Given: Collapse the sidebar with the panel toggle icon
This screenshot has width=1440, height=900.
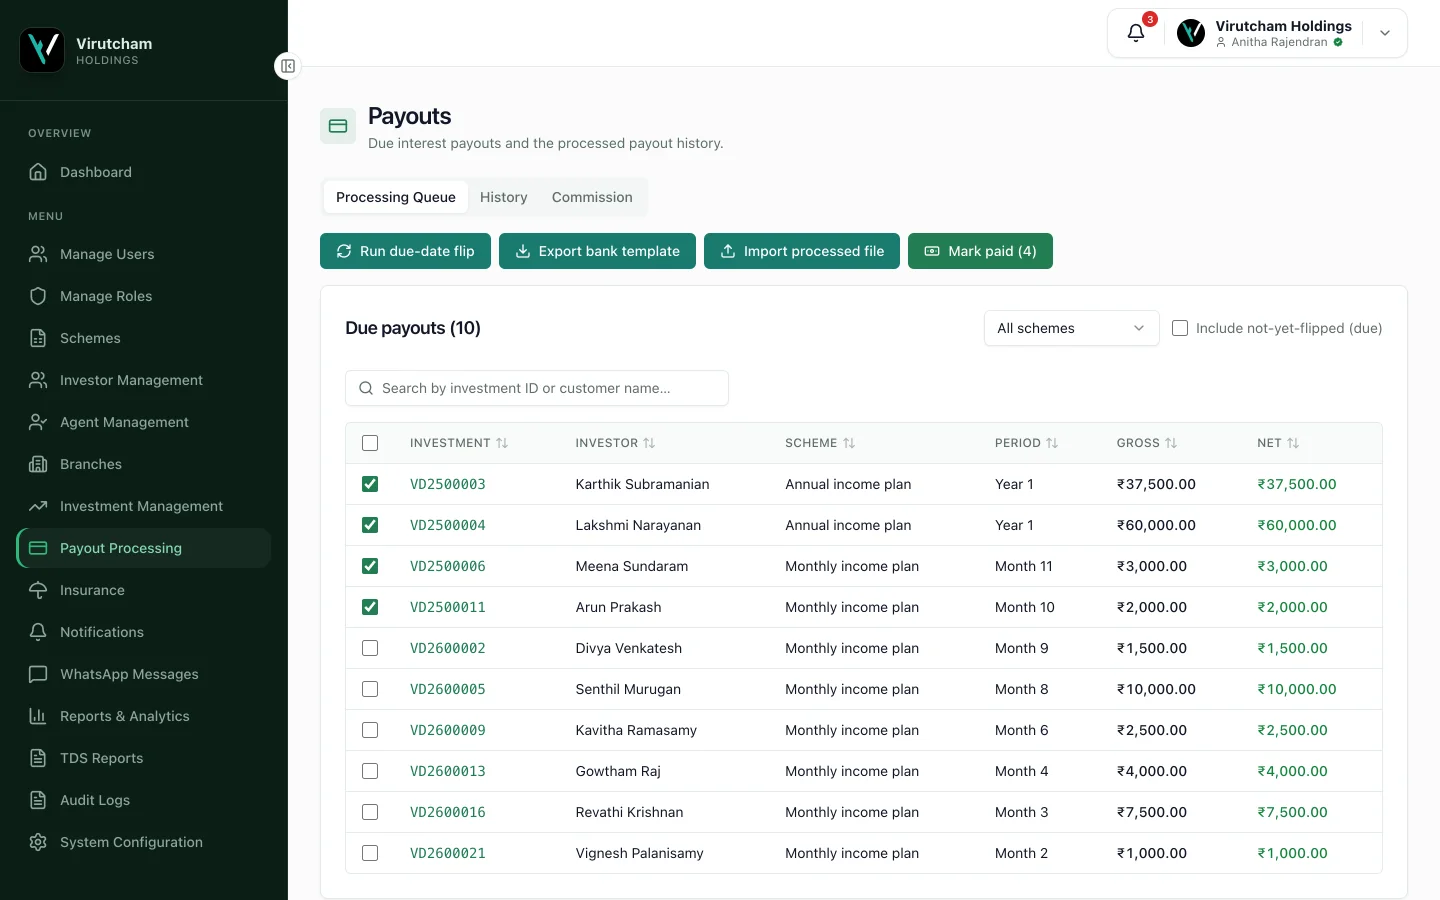Looking at the screenshot, I should [288, 66].
